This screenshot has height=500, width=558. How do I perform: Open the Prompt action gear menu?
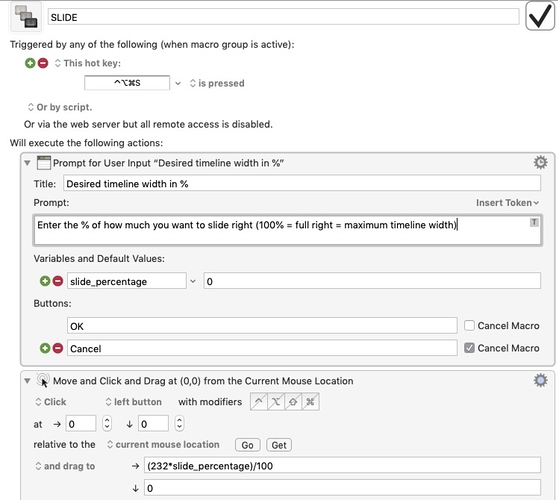tap(540, 162)
